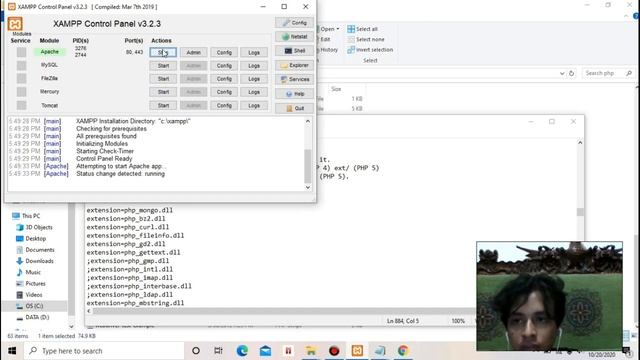Open XAMPP Shell
This screenshot has width=640, height=360.
pos(294,51)
